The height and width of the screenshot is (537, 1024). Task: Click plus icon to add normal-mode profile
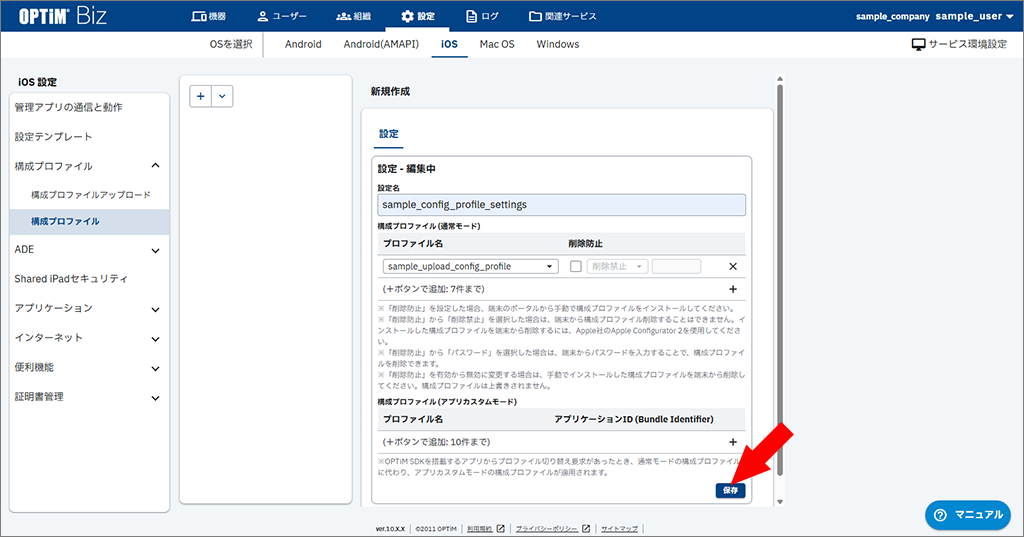pyautogui.click(x=732, y=289)
